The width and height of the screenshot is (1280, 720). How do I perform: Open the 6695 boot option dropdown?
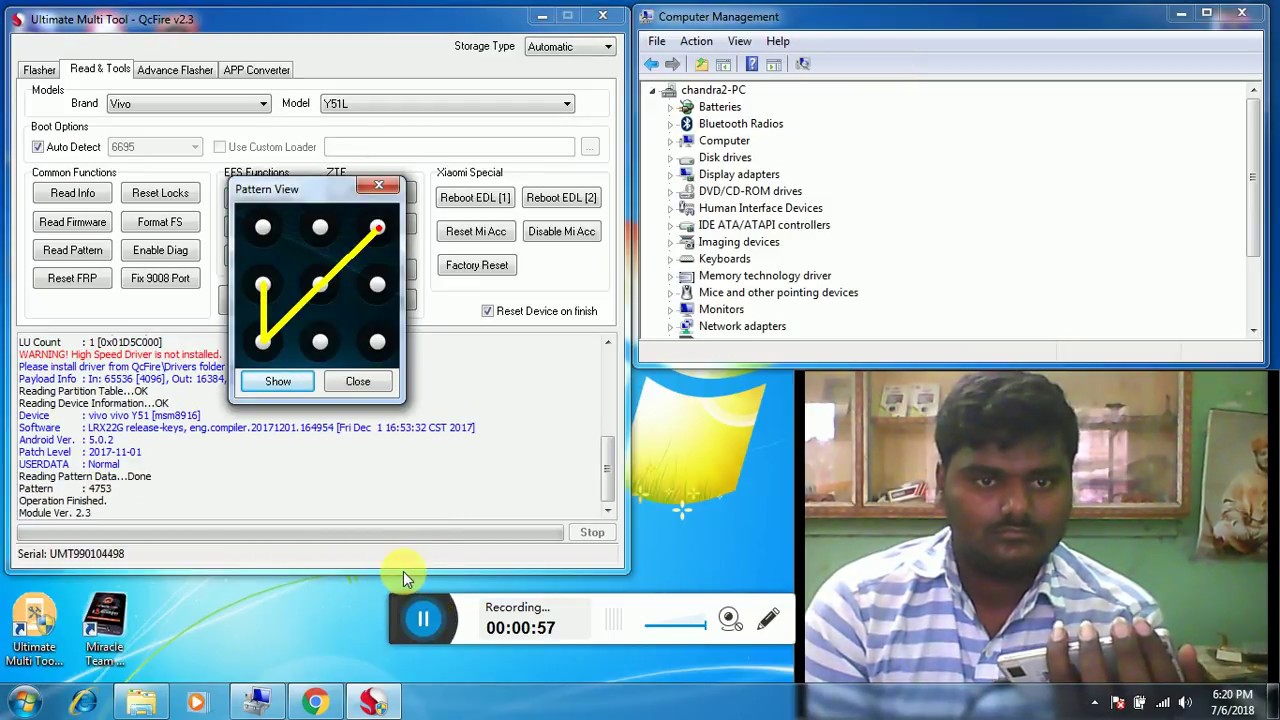click(154, 147)
